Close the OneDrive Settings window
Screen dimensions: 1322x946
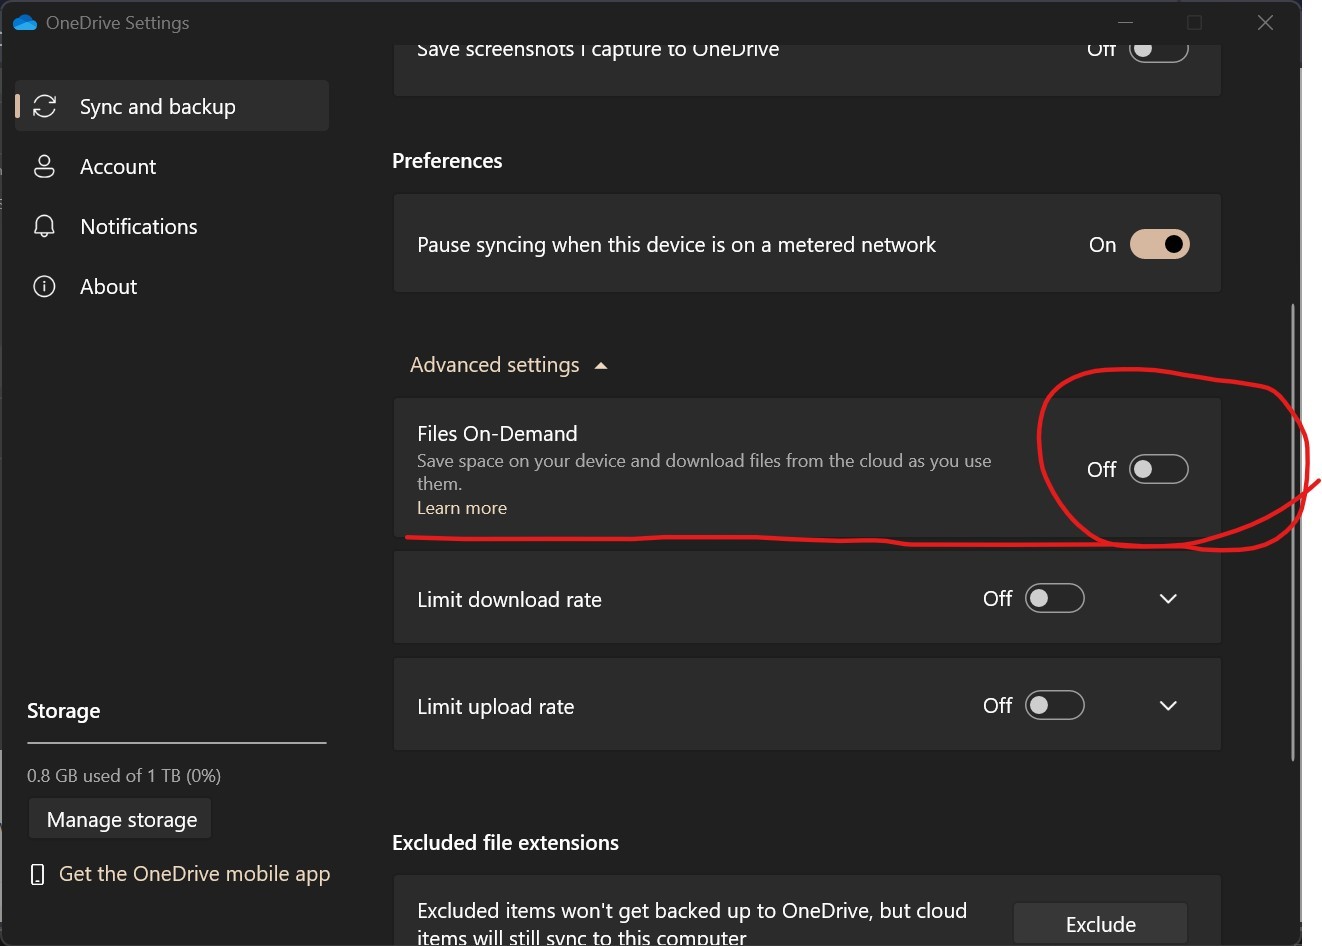point(1265,22)
